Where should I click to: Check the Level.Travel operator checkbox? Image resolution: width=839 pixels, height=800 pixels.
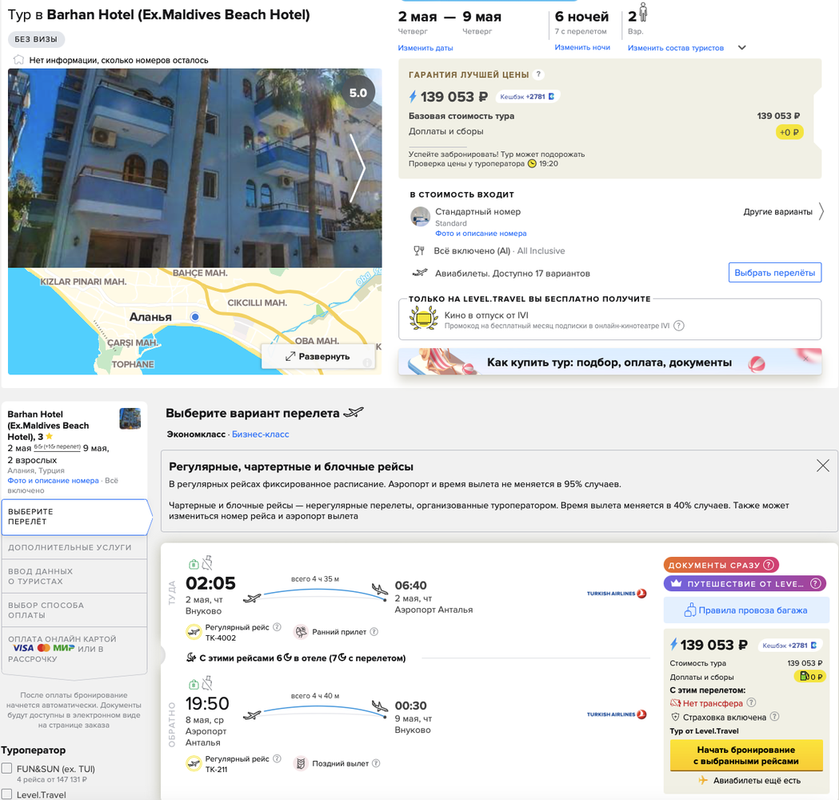tap(7, 794)
